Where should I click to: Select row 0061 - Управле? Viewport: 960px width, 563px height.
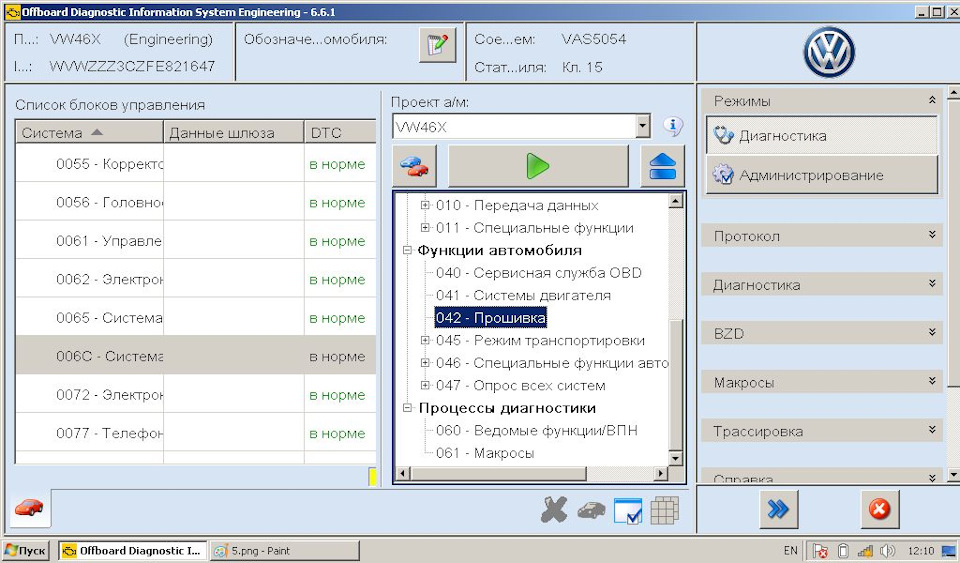pyautogui.click(x=196, y=240)
